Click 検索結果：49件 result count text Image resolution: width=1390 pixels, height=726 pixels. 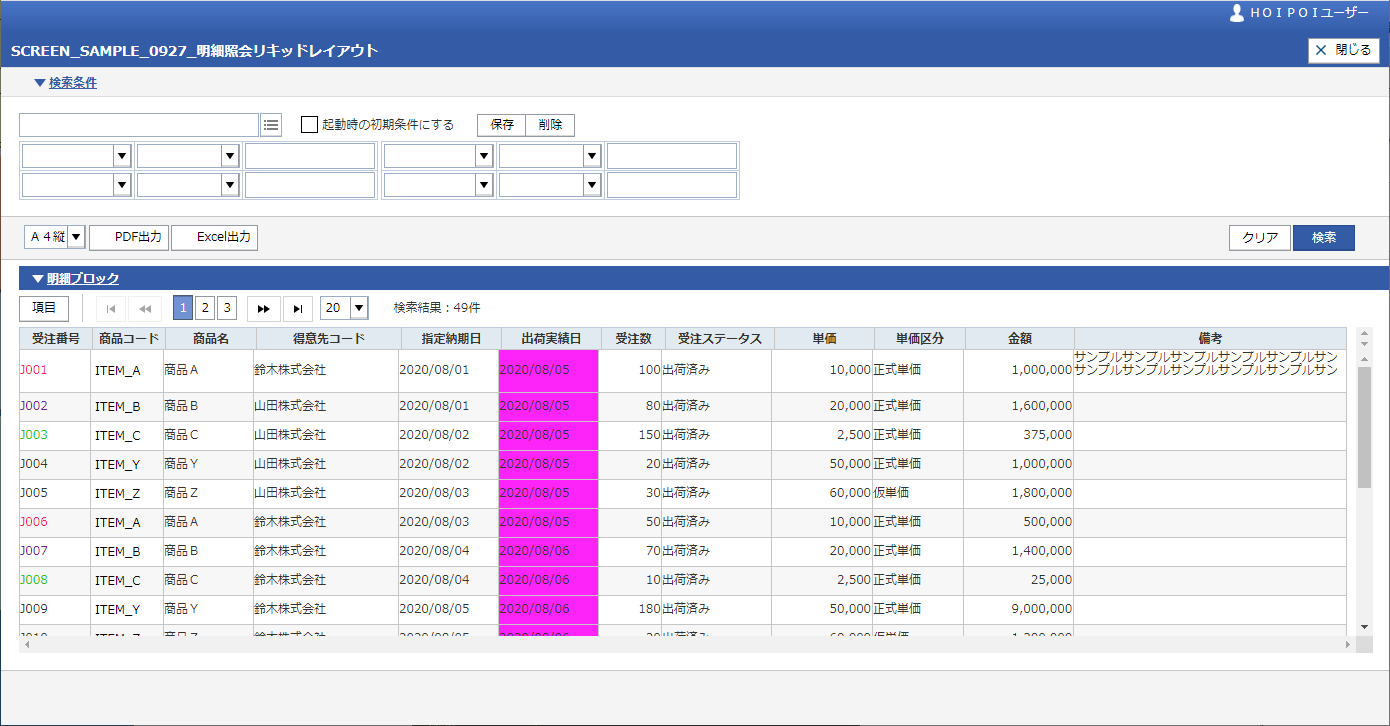437,308
